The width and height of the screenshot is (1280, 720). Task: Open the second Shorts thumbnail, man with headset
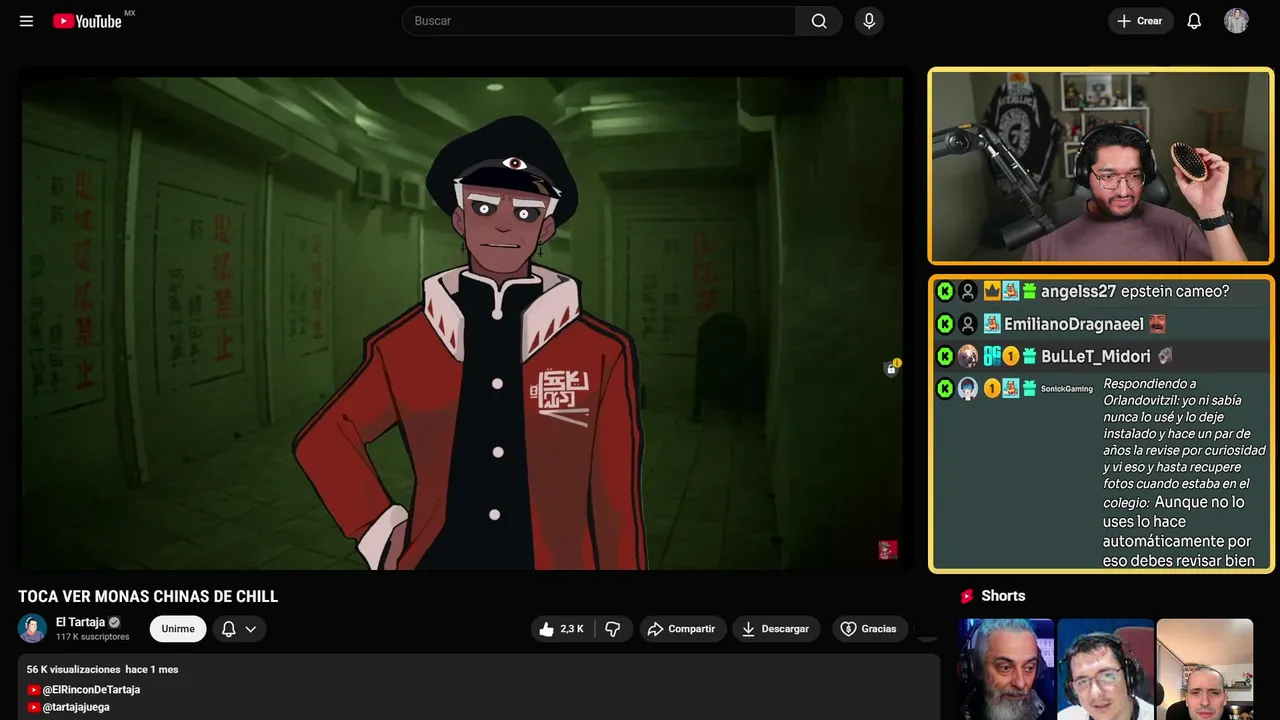(1105, 669)
